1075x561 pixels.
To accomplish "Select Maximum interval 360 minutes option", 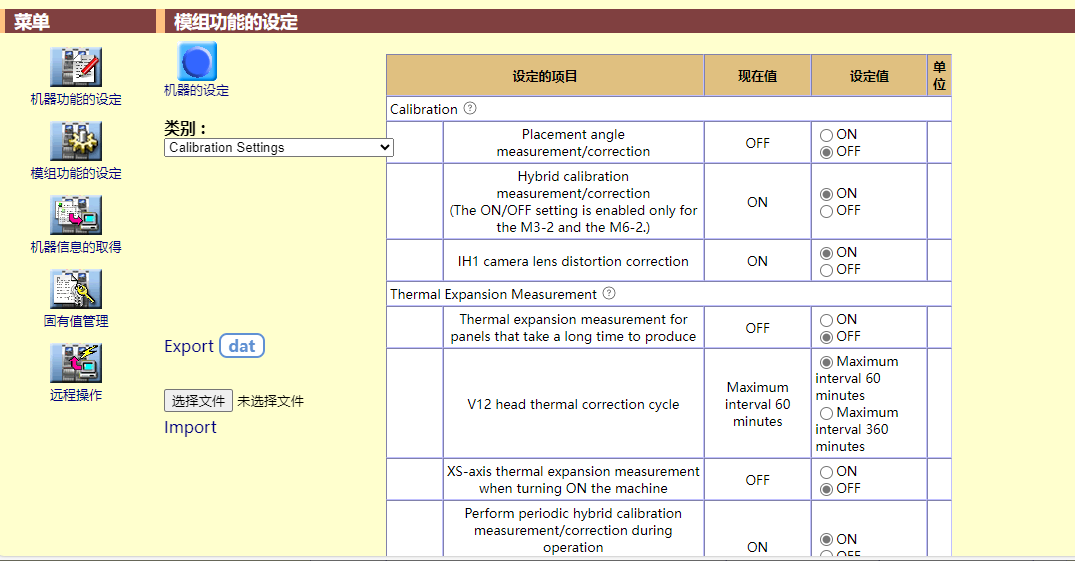I will tap(827, 413).
